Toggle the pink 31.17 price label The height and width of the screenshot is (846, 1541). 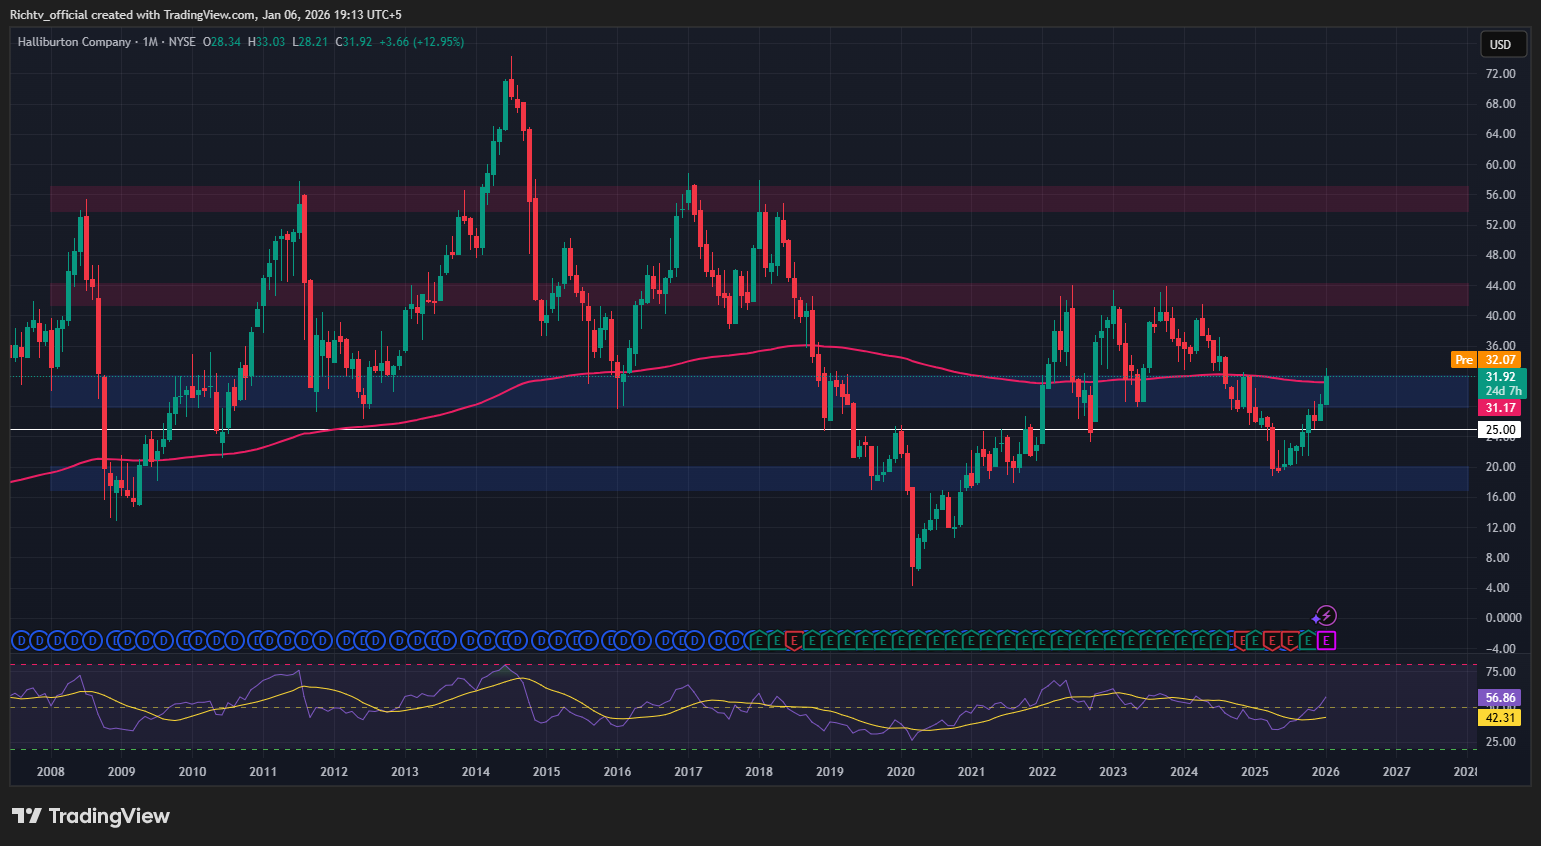[x=1501, y=407]
